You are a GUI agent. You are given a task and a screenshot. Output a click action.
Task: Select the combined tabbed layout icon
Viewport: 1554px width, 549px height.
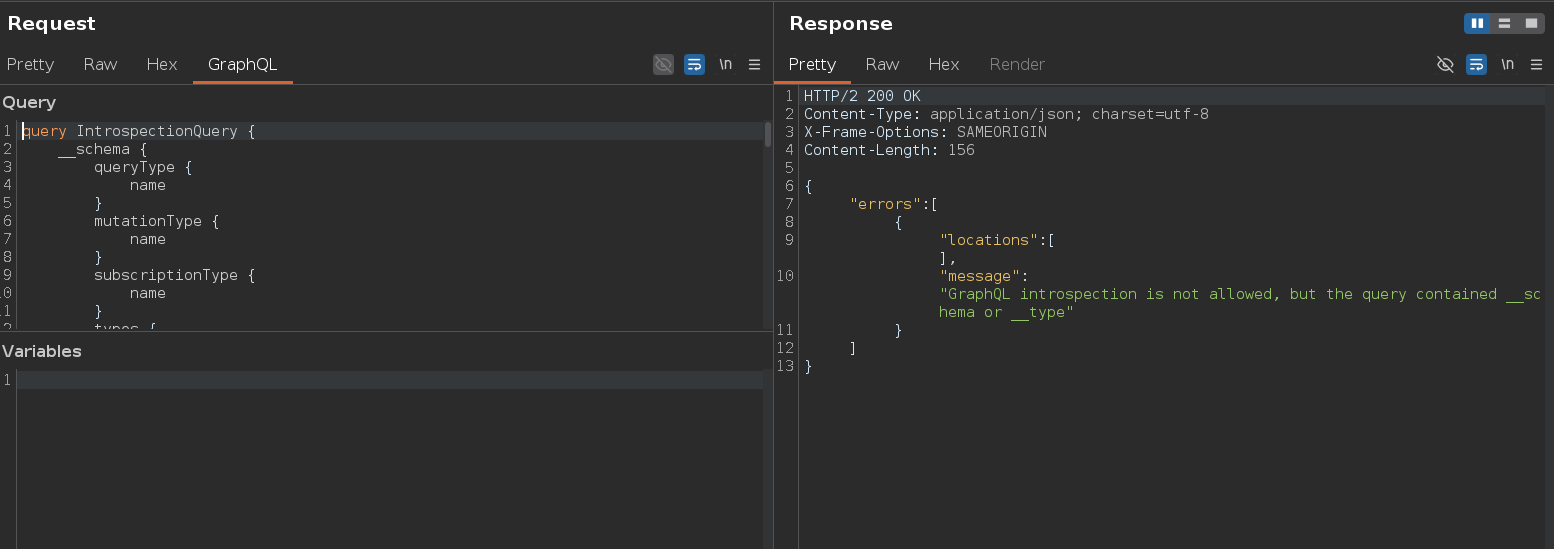point(1531,23)
